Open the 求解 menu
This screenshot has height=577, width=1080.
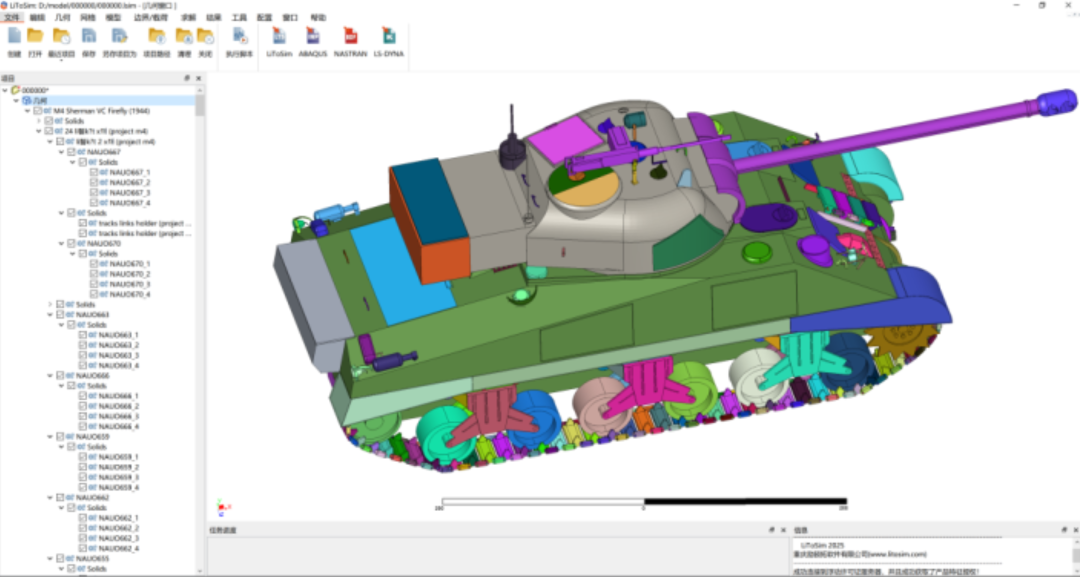(188, 17)
